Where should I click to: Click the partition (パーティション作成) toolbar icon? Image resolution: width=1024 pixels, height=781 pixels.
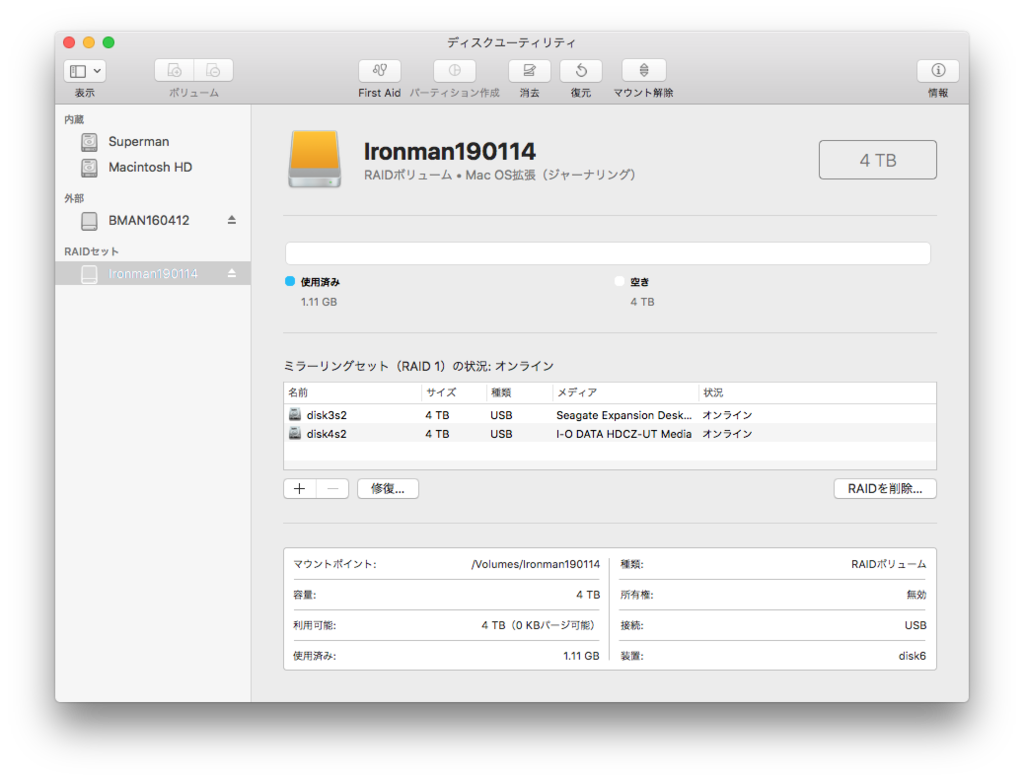(x=455, y=70)
